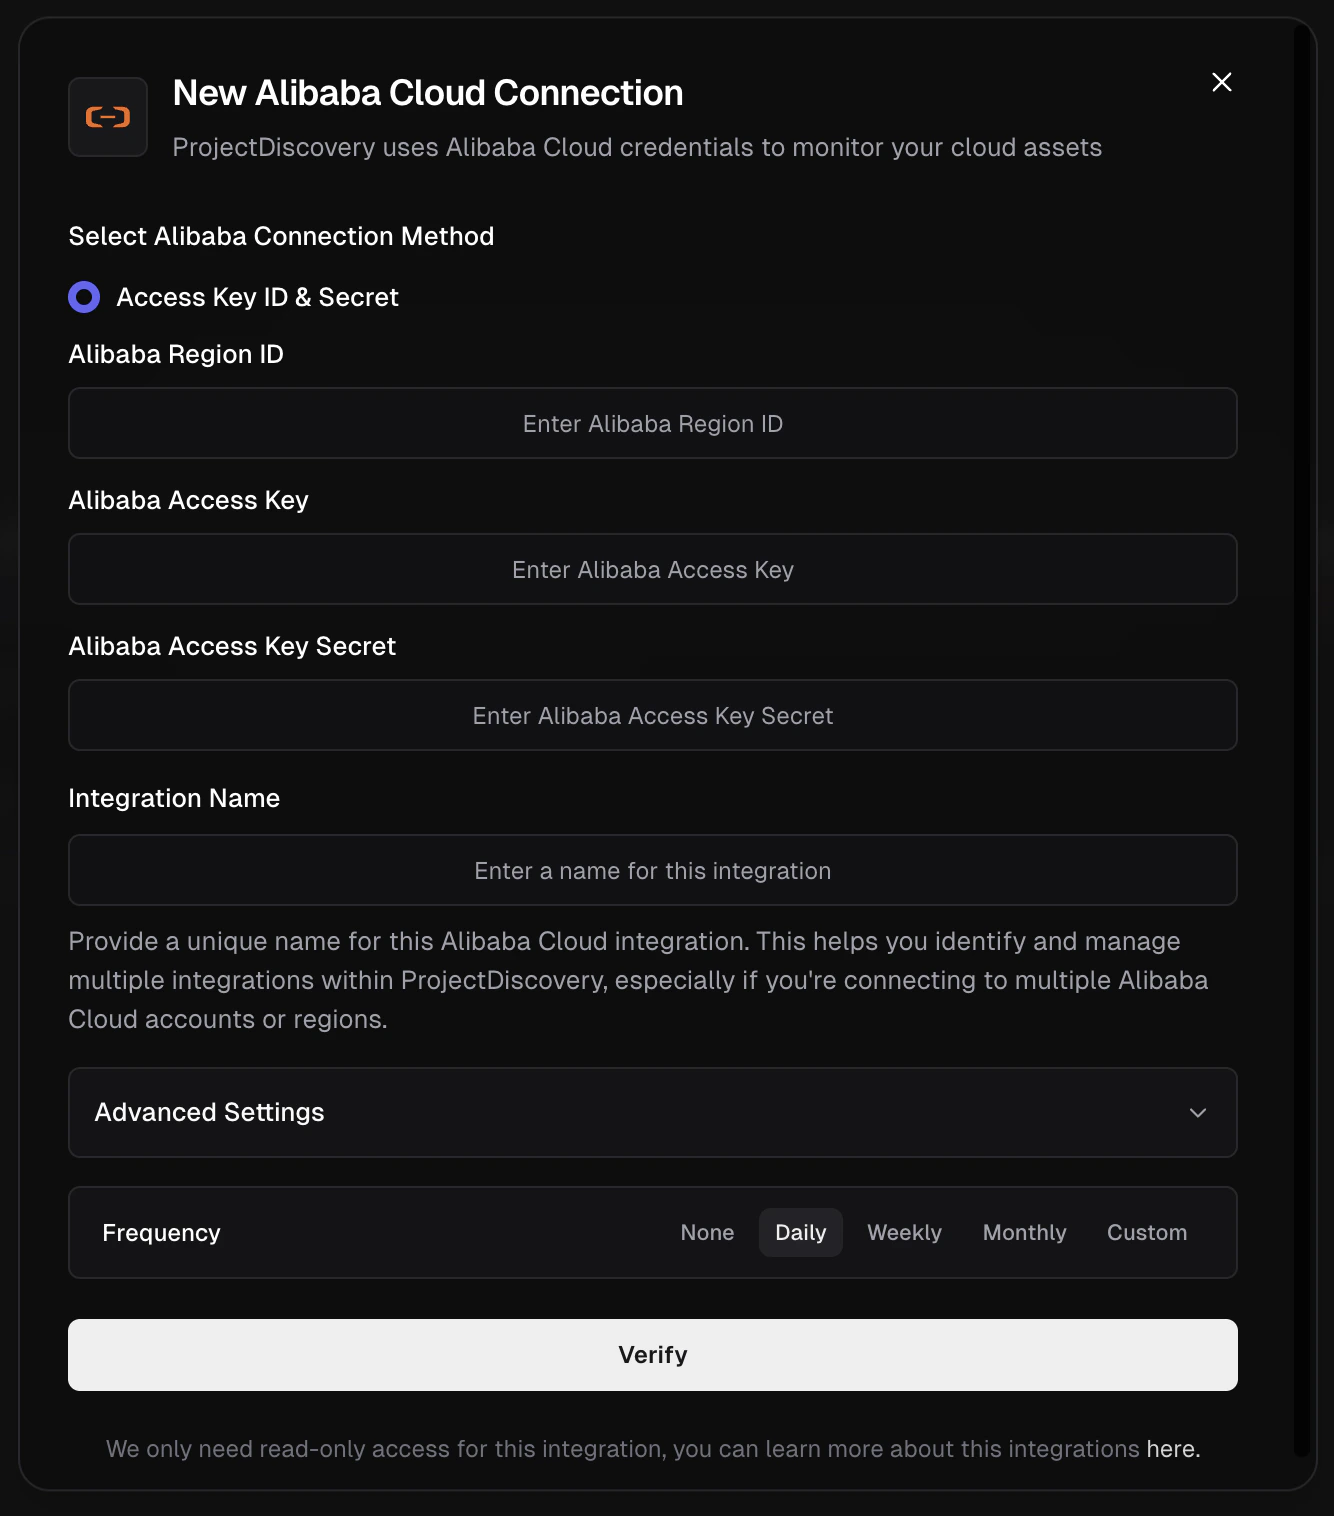Click the Alibaba Cloud connection icon
The width and height of the screenshot is (1334, 1516).
(107, 116)
